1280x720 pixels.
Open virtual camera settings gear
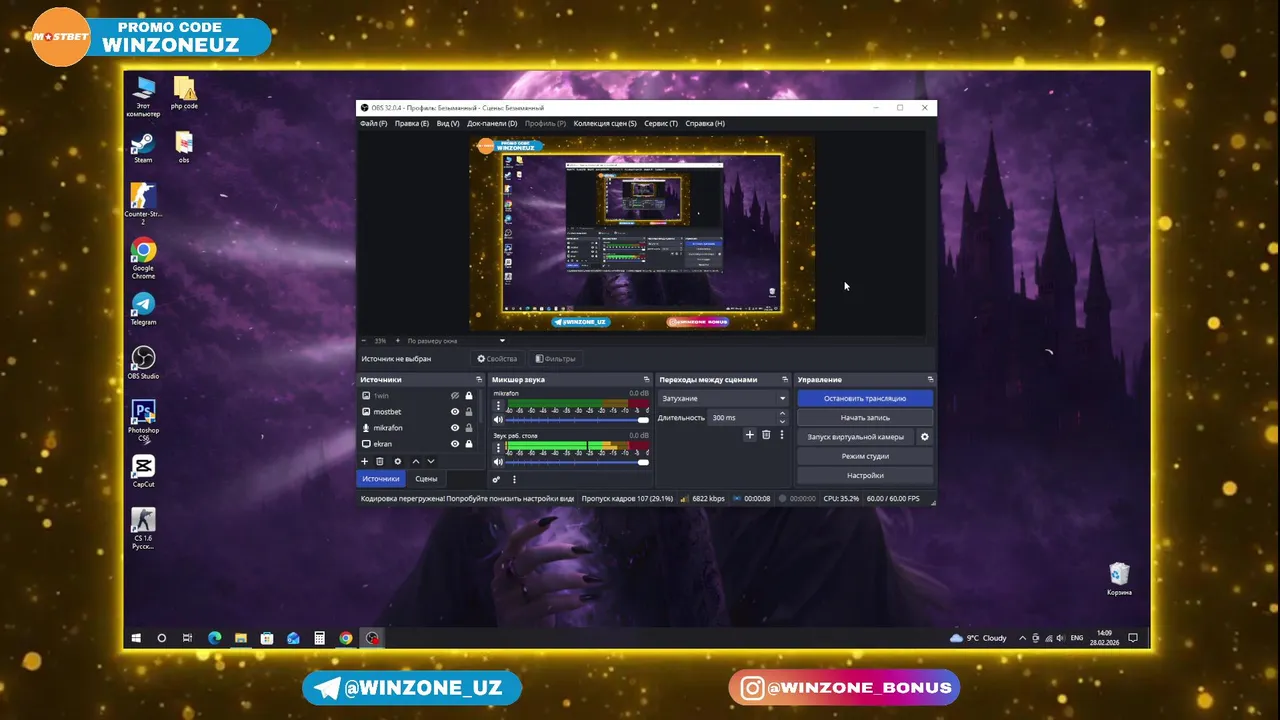pos(924,437)
